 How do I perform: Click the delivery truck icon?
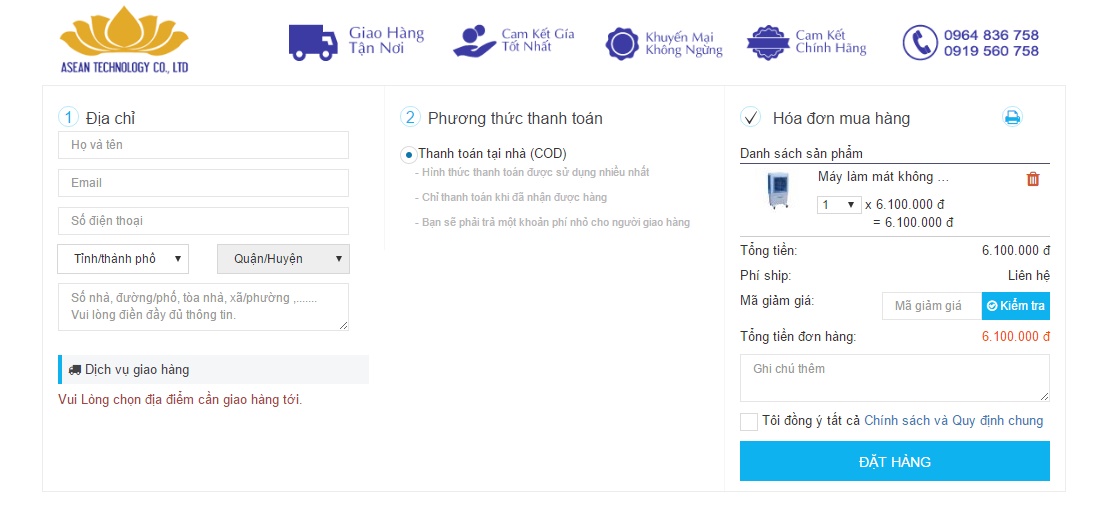pyautogui.click(x=313, y=41)
